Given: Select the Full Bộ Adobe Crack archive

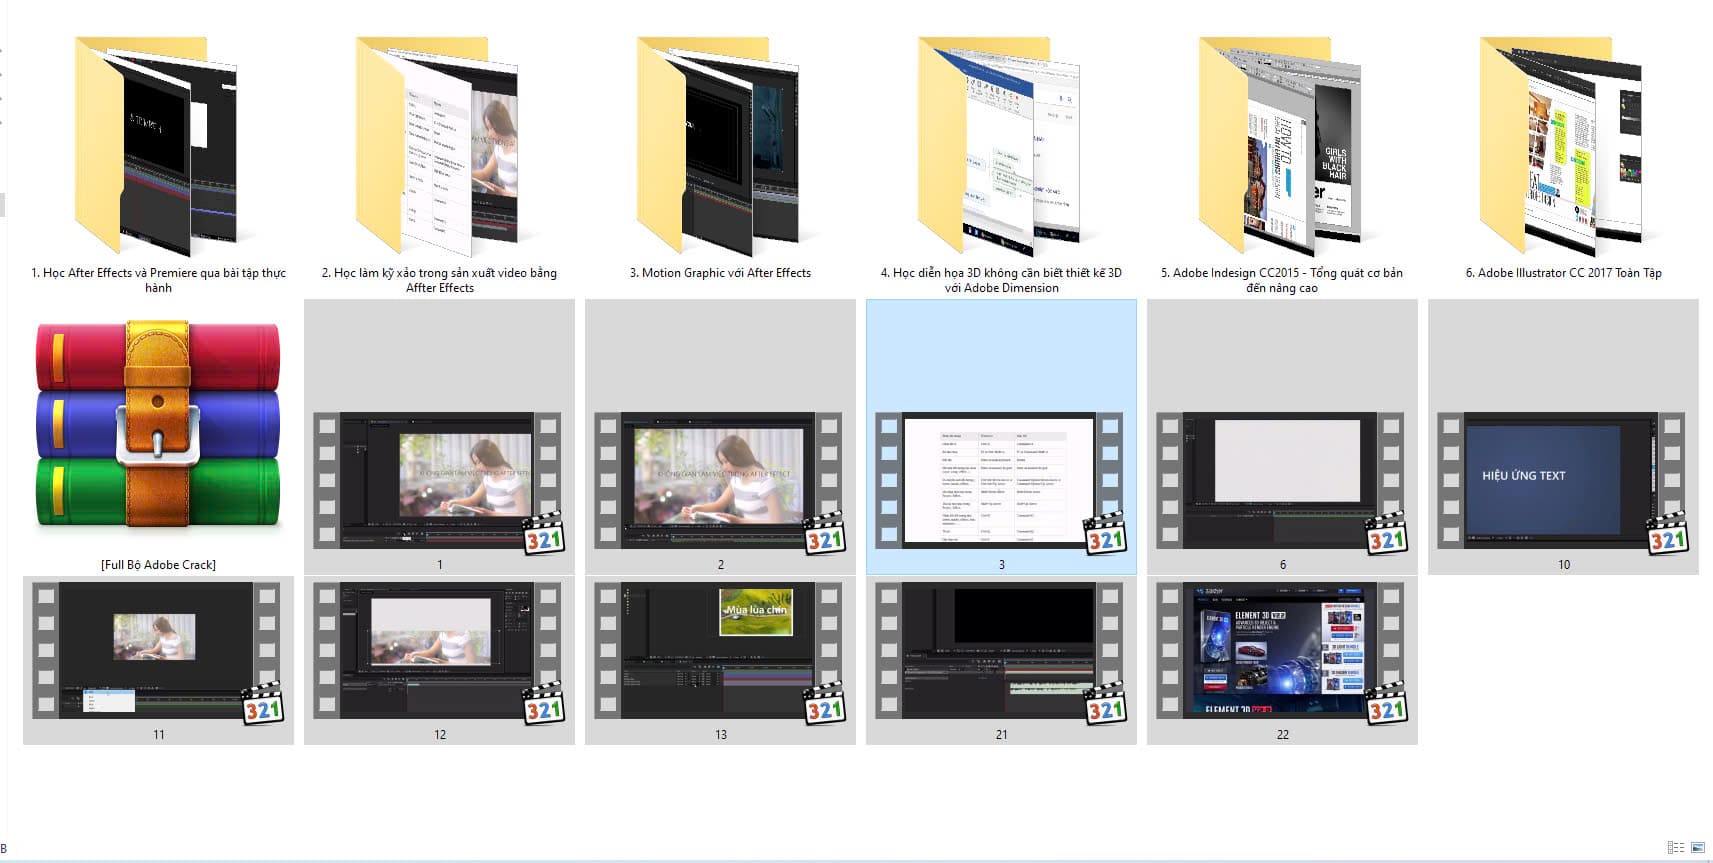Looking at the screenshot, I should (x=158, y=425).
